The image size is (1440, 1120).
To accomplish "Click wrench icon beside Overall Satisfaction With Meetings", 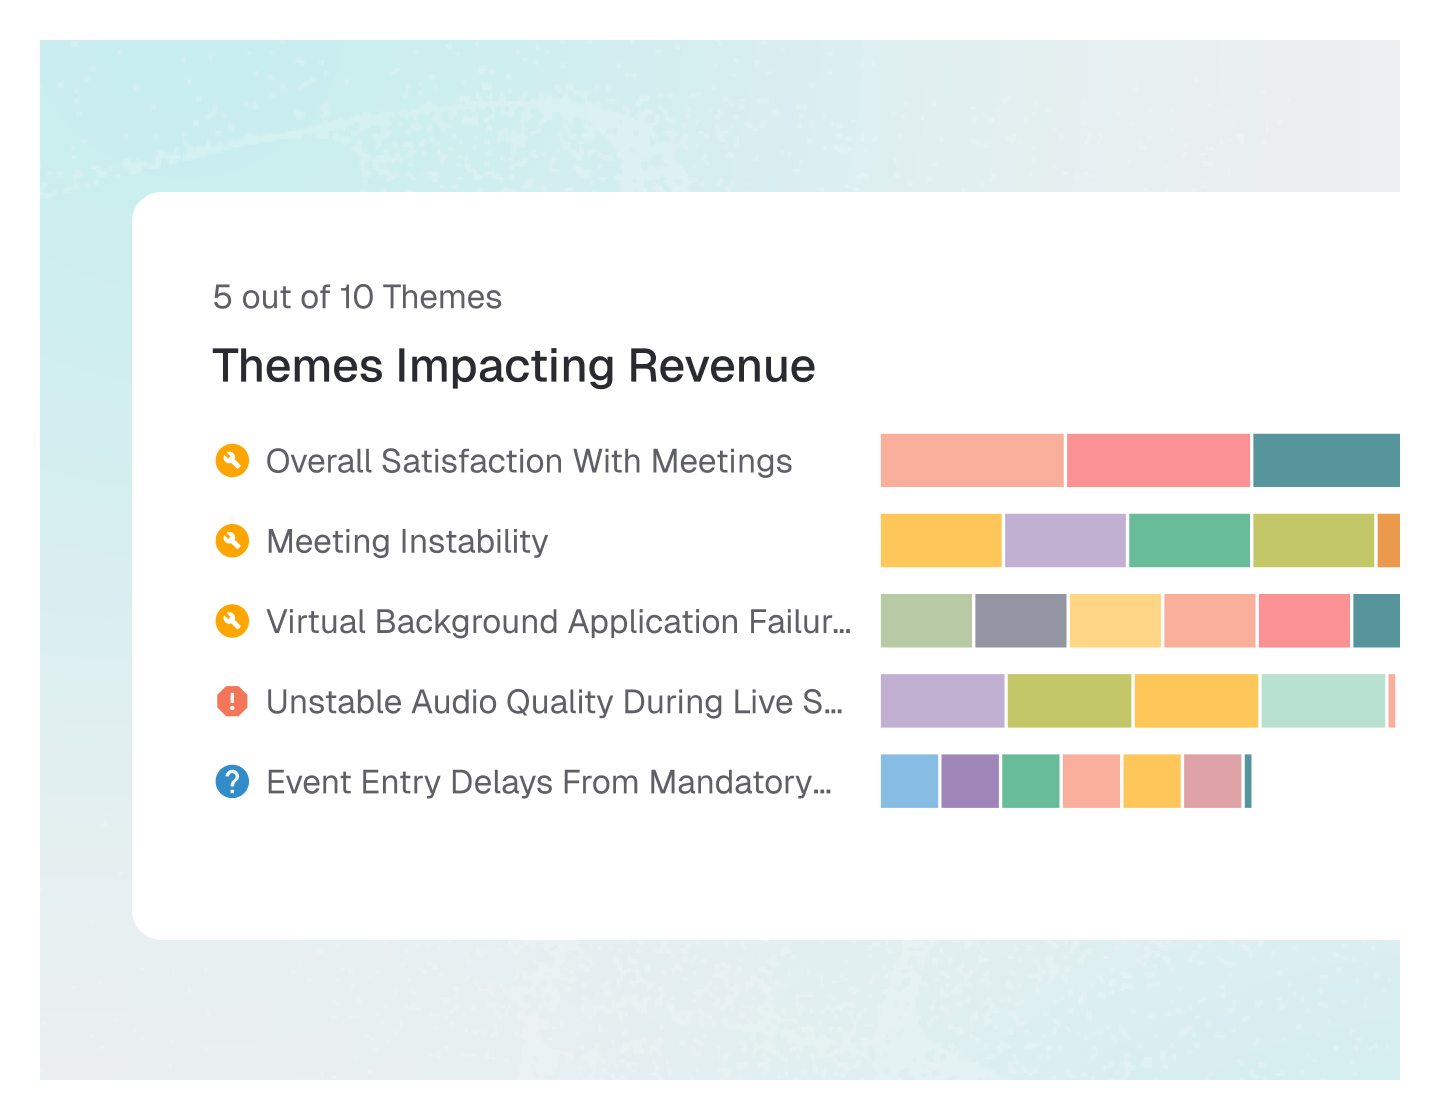I will point(232,461).
